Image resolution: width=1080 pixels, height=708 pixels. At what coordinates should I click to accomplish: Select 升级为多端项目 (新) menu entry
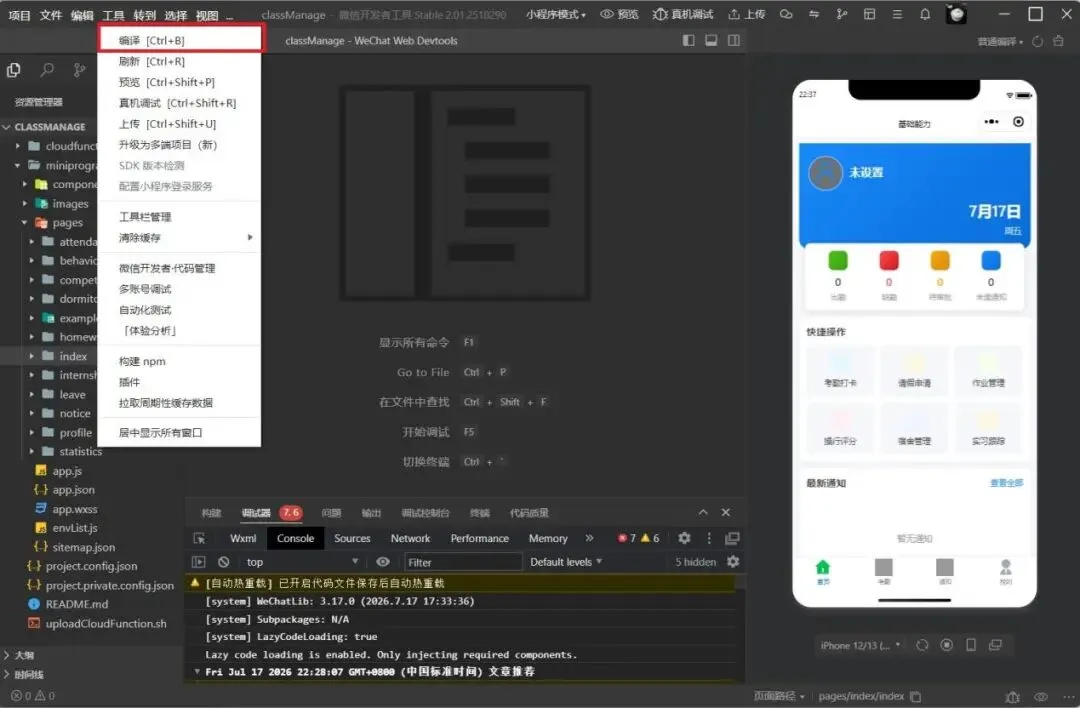click(x=180, y=145)
